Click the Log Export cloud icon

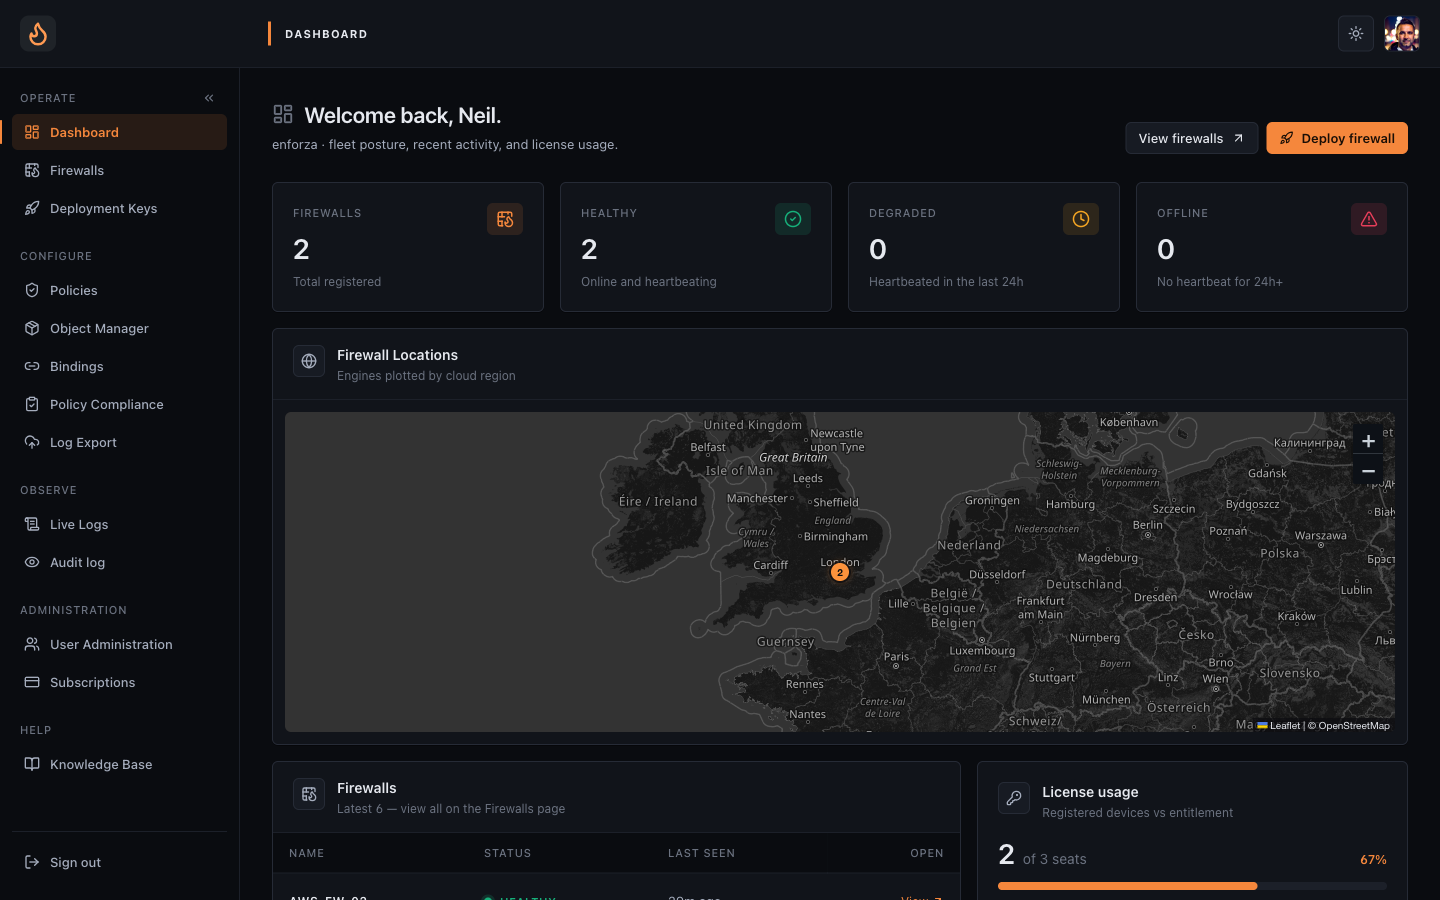pos(32,442)
